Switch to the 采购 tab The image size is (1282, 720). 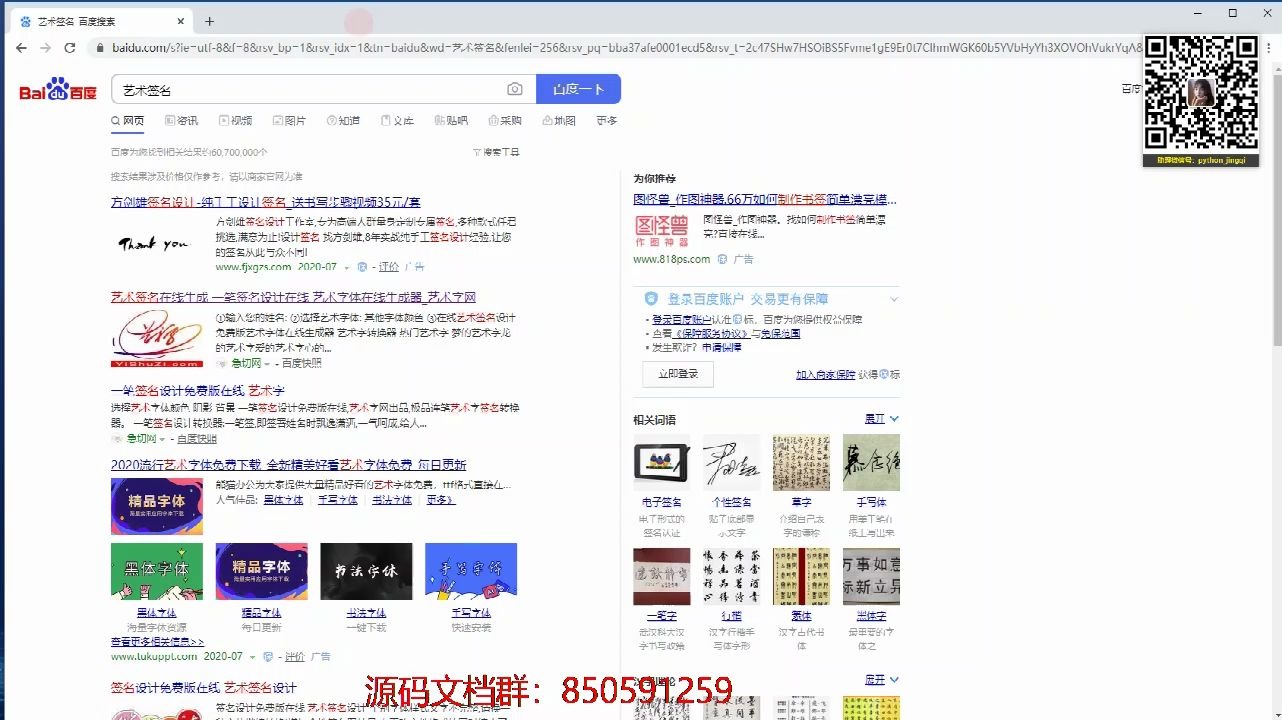(506, 121)
